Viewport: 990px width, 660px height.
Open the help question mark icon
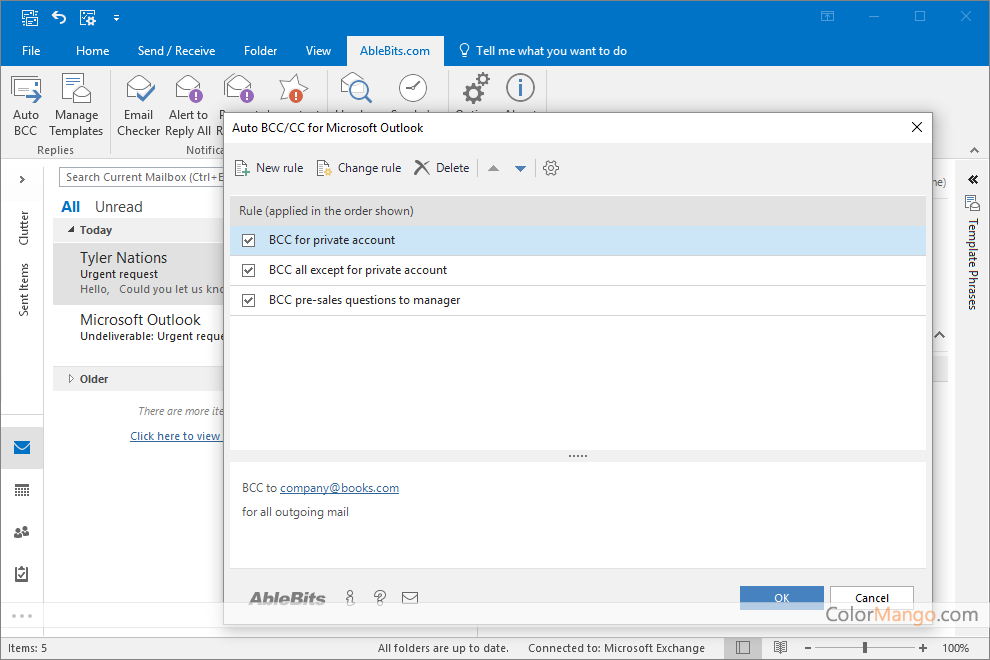tap(379, 597)
